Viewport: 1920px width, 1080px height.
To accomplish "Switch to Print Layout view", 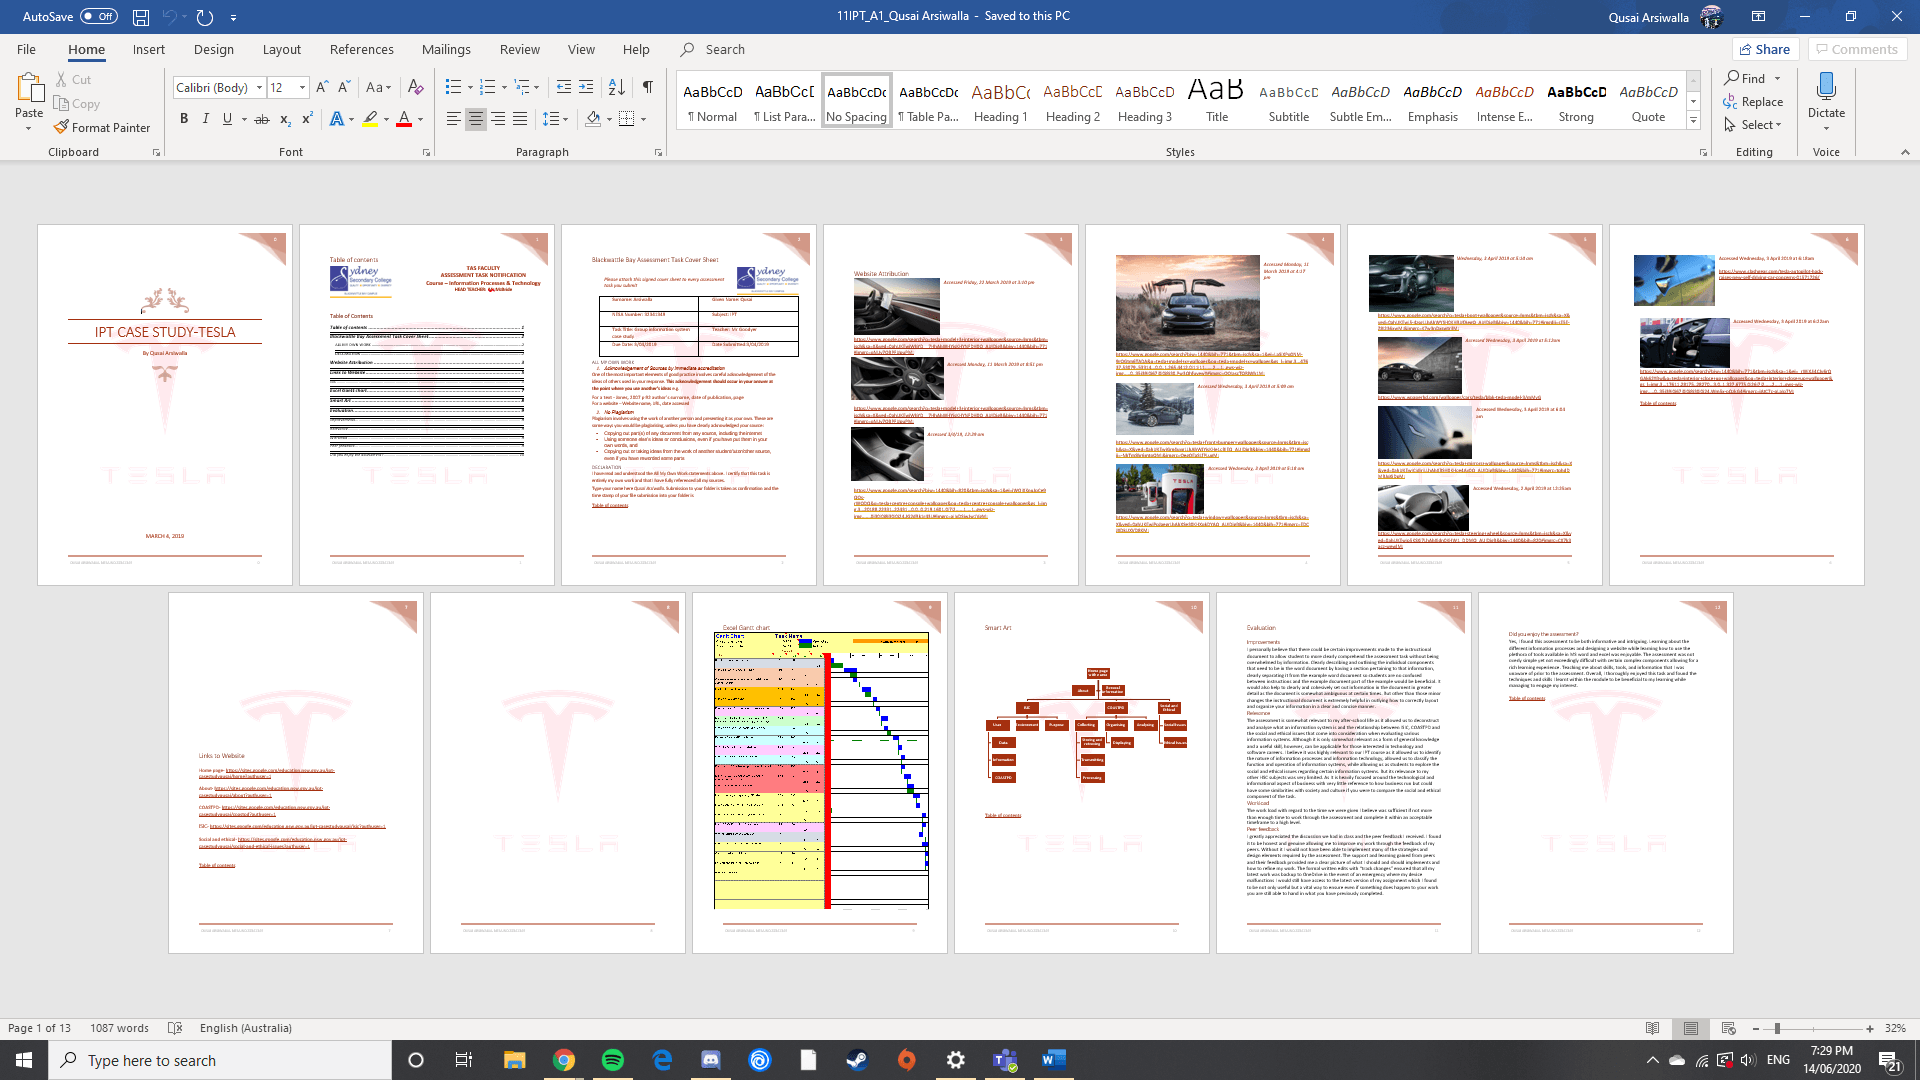I will tap(1691, 1028).
